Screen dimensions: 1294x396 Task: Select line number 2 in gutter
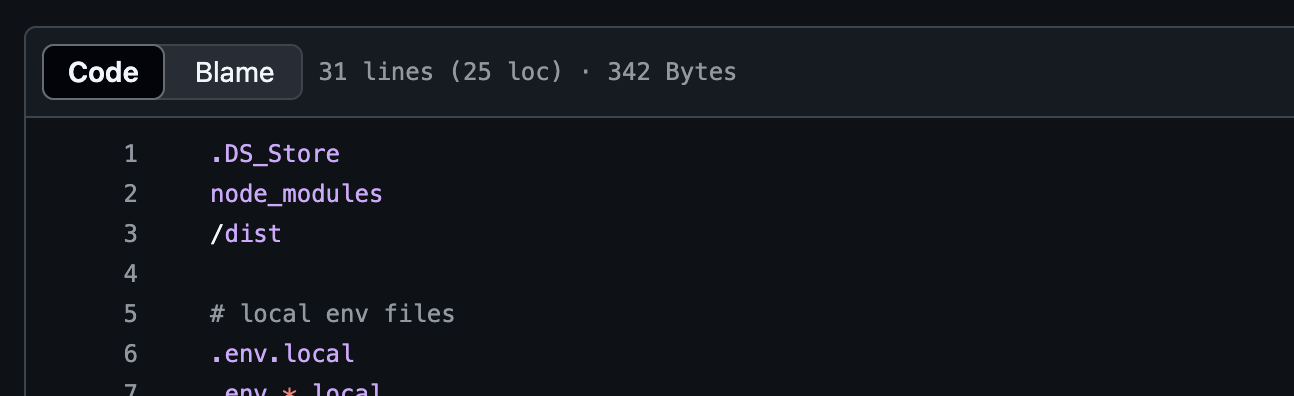[130, 194]
